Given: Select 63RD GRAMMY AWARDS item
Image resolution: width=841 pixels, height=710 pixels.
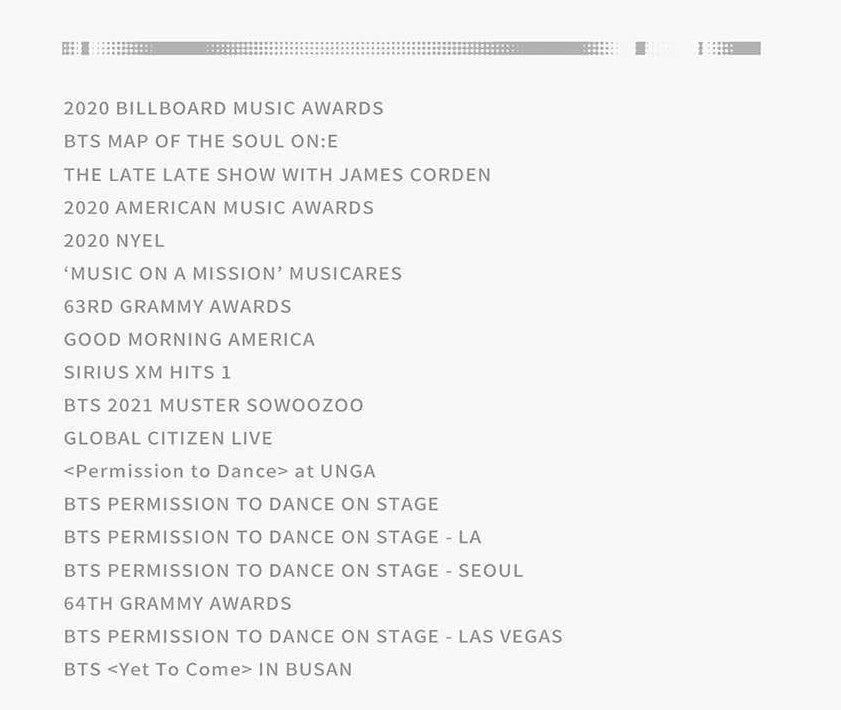Looking at the screenshot, I should pos(178,307).
